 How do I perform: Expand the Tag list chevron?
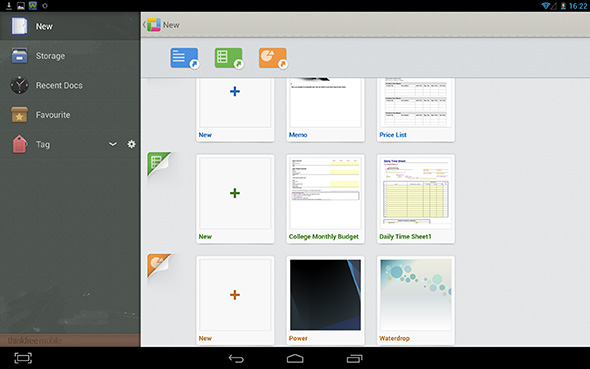click(113, 144)
